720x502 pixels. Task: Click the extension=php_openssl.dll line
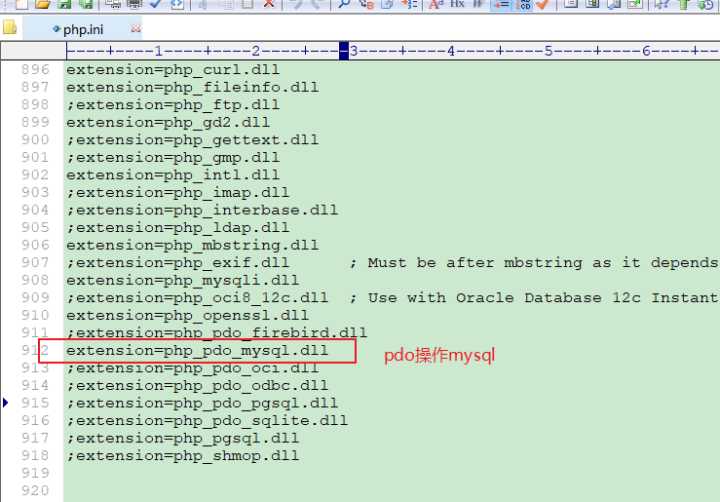[x=187, y=316]
